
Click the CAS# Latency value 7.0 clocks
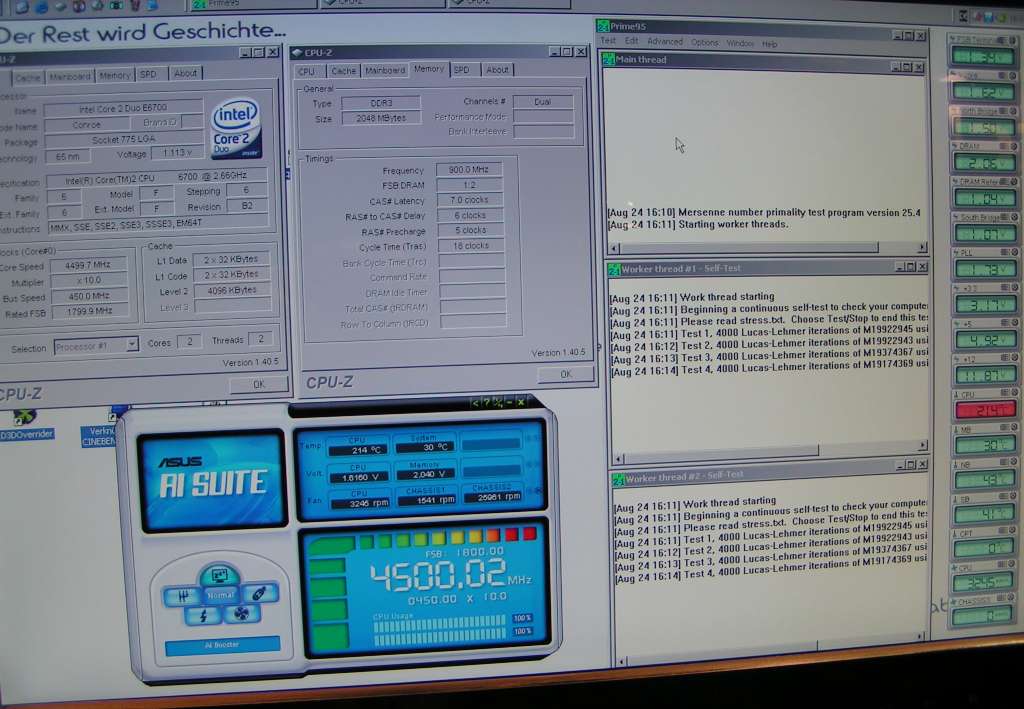click(x=470, y=200)
